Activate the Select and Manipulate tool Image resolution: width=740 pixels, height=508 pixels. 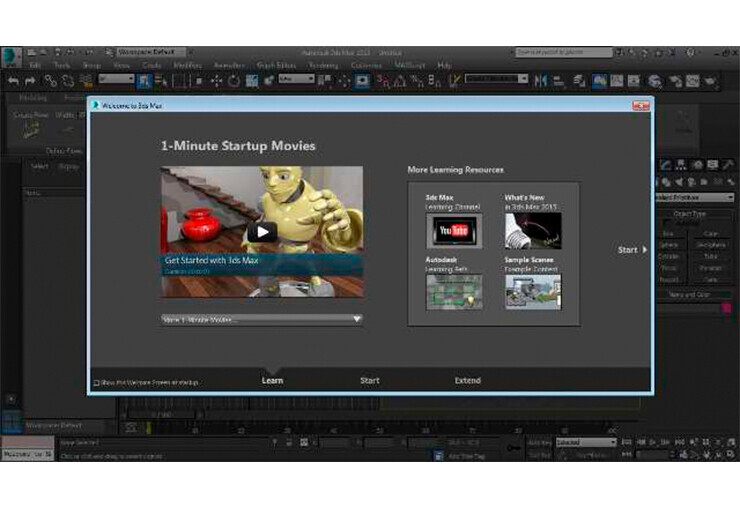[344, 81]
